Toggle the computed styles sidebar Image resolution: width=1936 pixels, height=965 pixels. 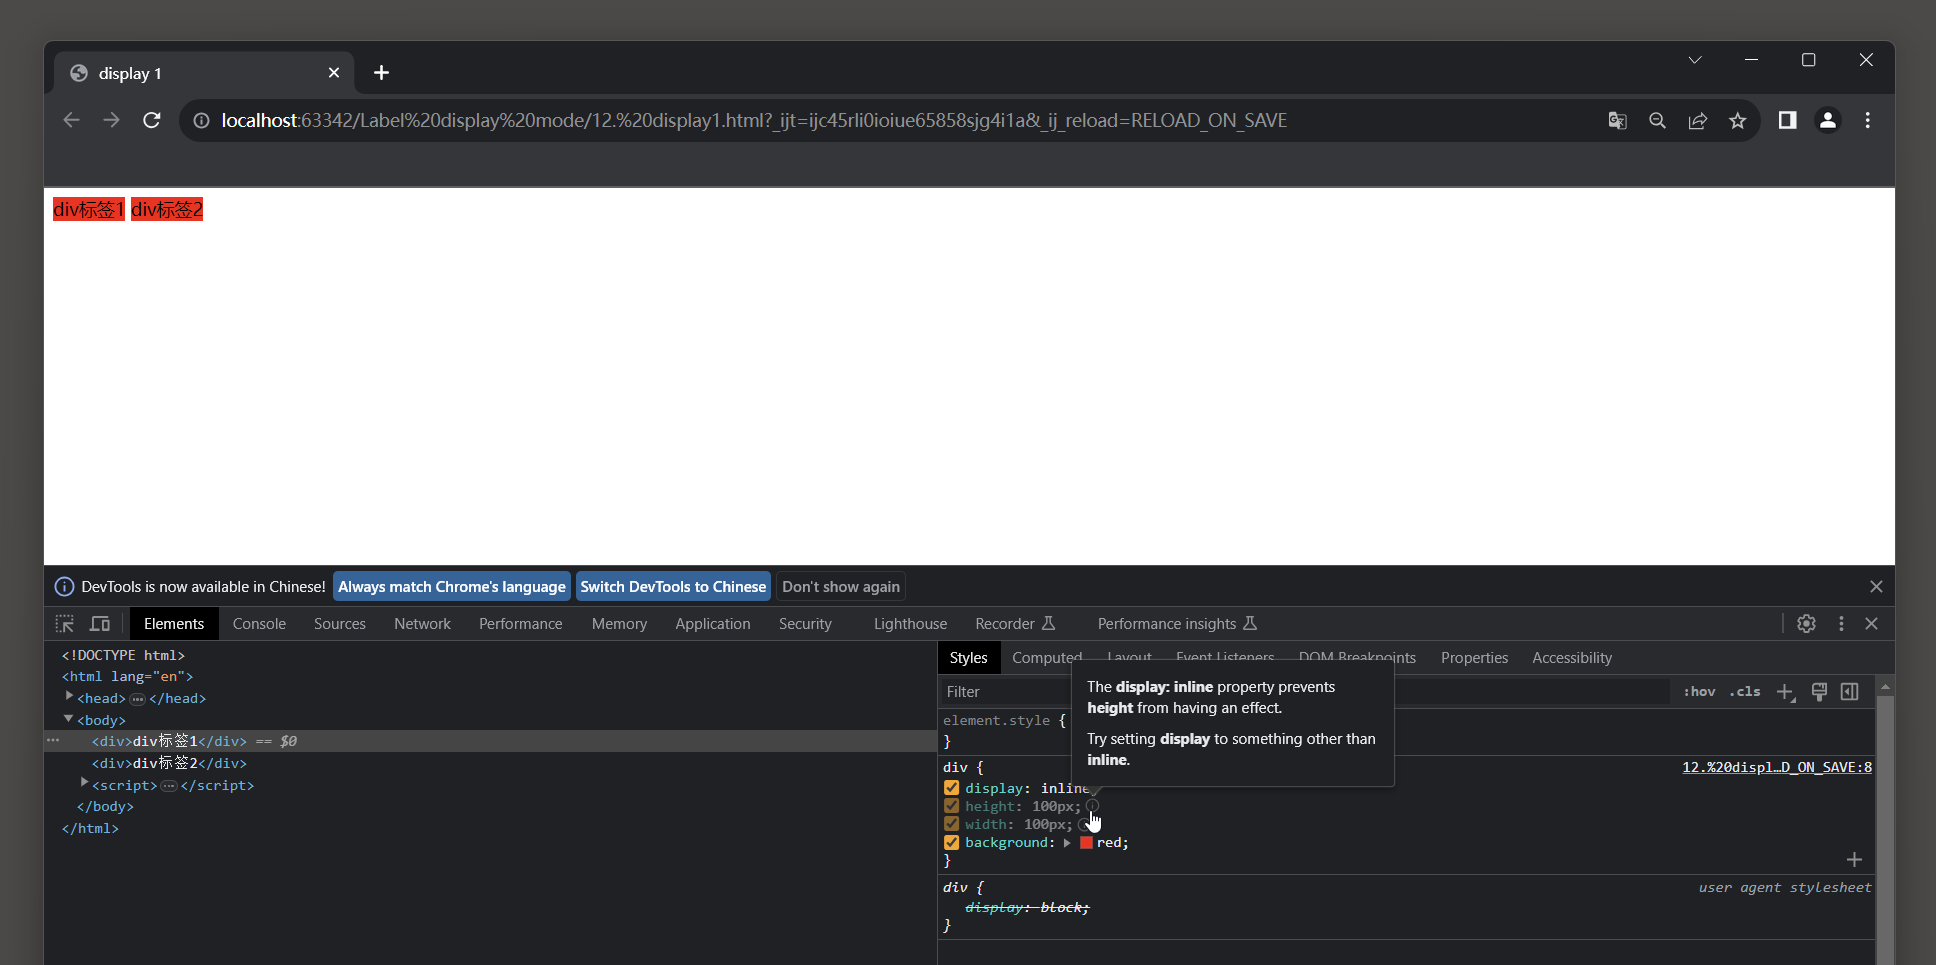pos(1850,692)
